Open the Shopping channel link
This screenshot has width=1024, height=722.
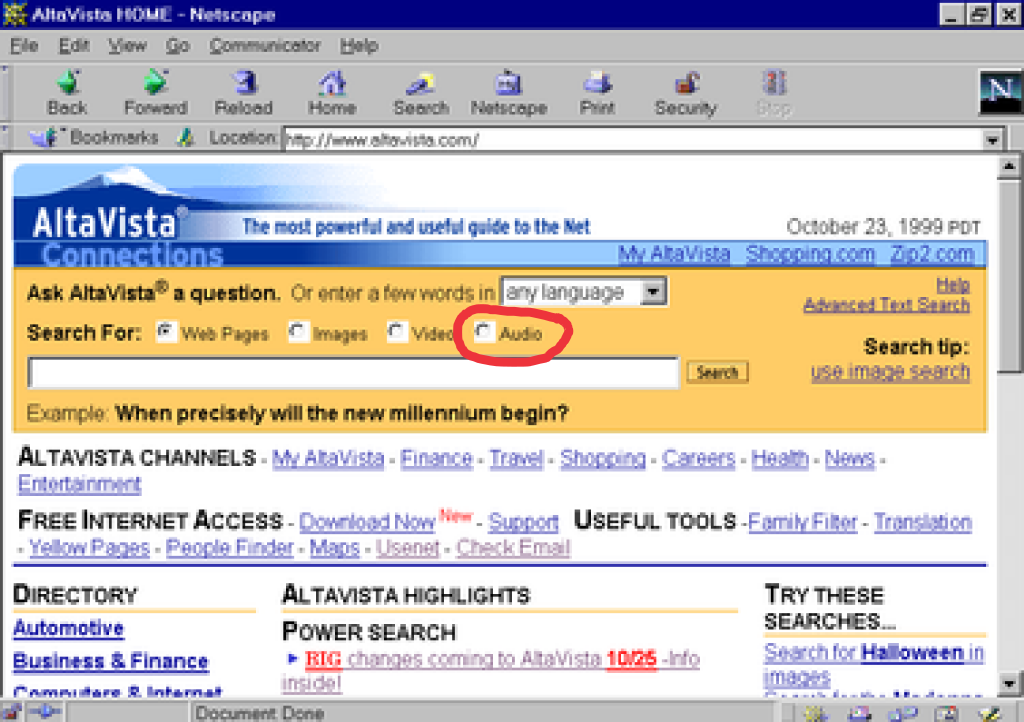click(603, 458)
